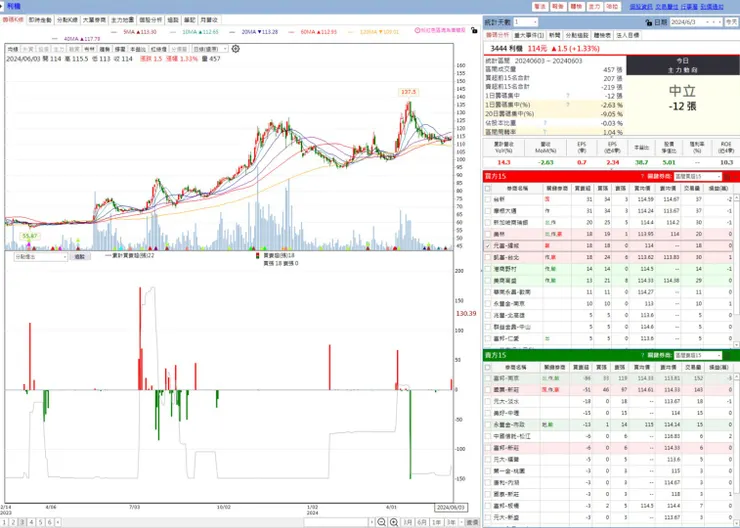Image resolution: width=740 pixels, height=528 pixels.
Task: Click the red 主力 button in top bar
Action: pos(594,7)
